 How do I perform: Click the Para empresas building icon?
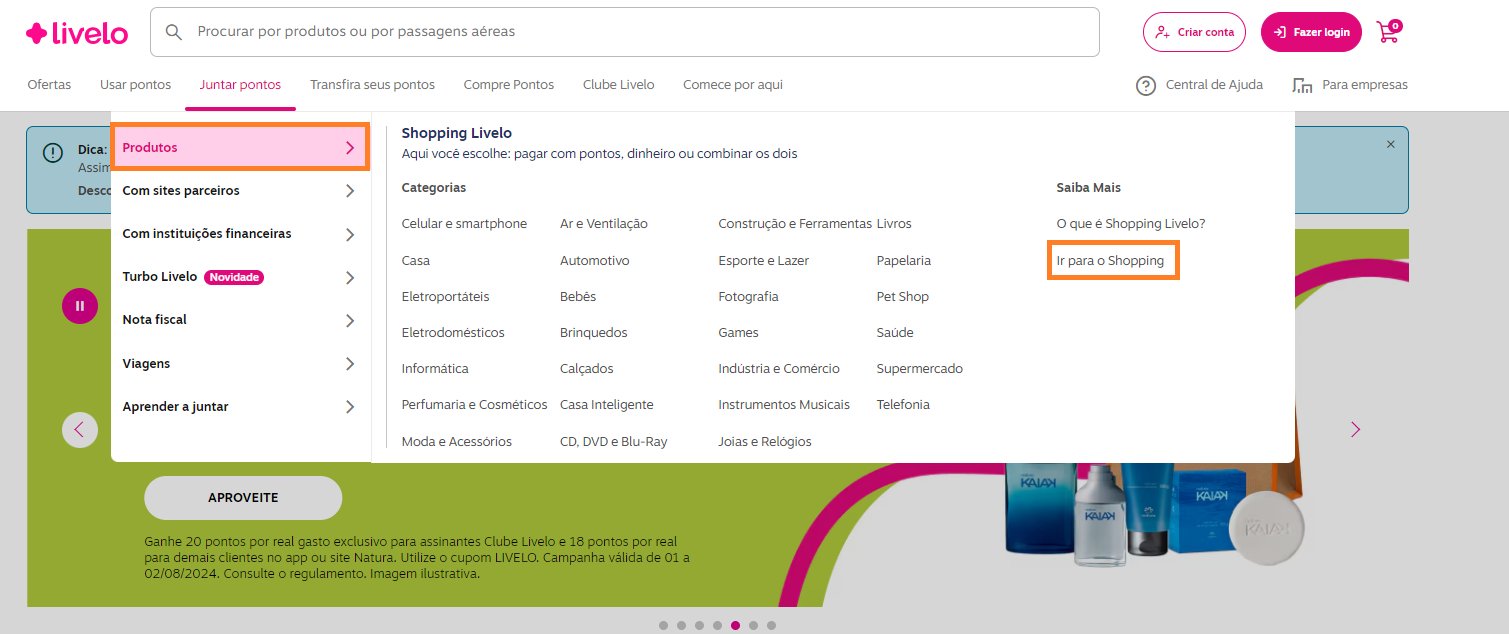(1302, 85)
